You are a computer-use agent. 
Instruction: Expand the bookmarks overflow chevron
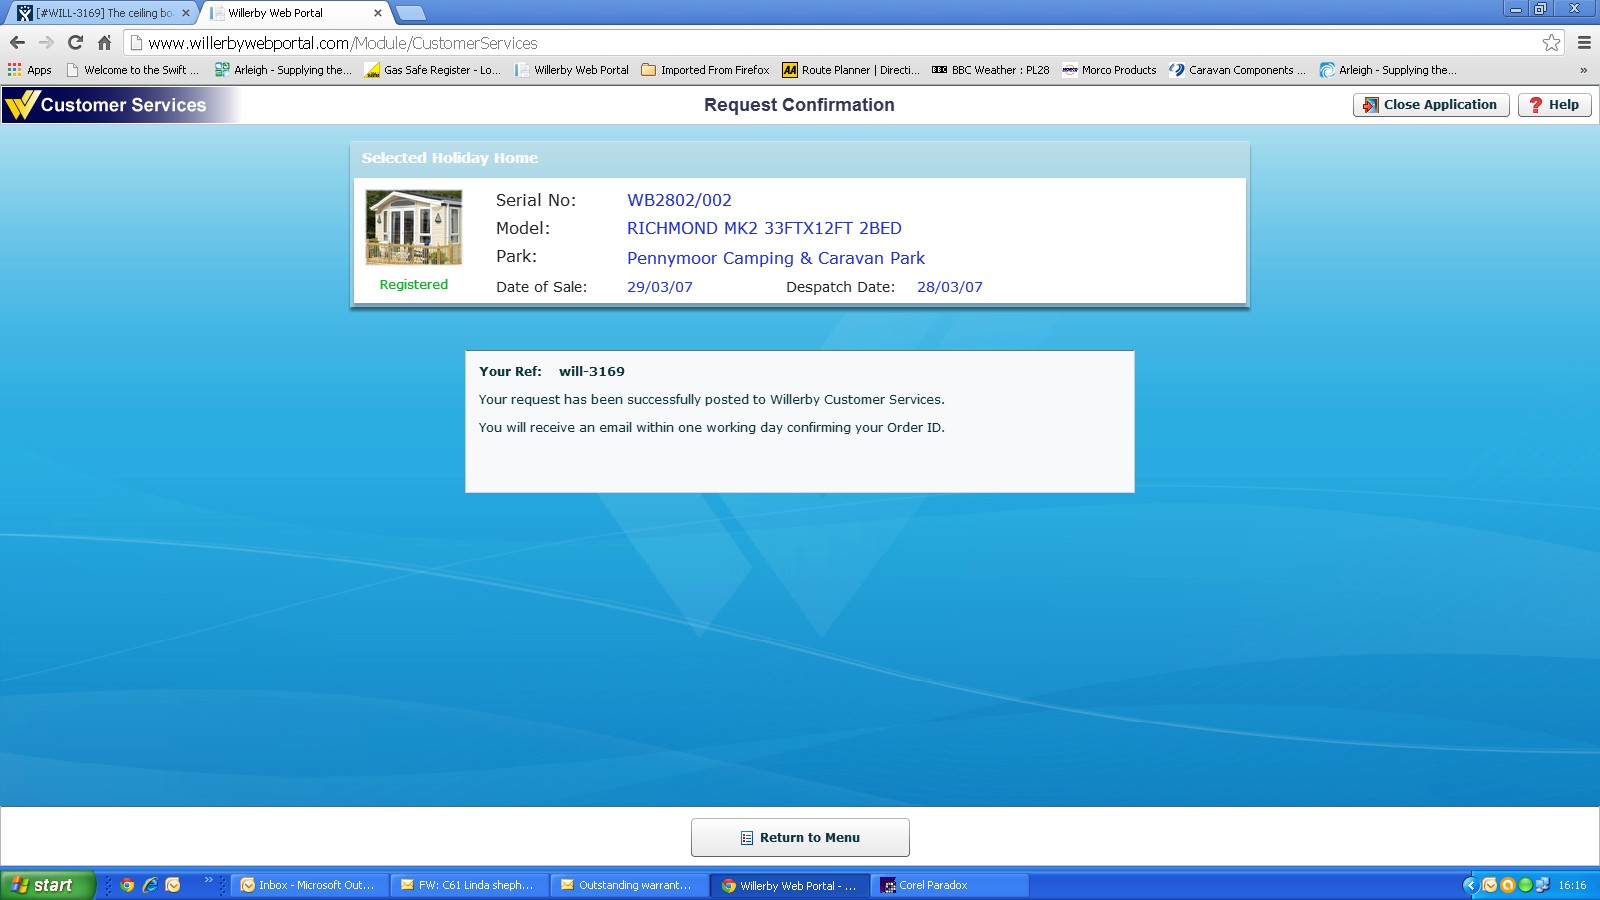1583,70
